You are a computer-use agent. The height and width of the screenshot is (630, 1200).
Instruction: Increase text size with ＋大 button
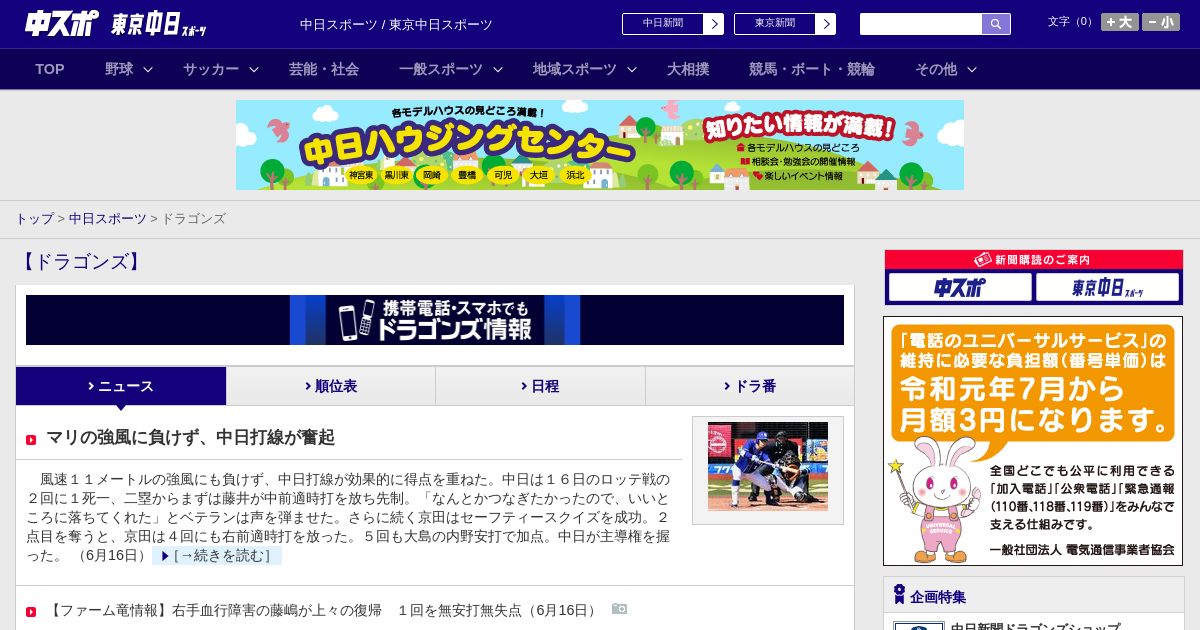pyautogui.click(x=1119, y=22)
